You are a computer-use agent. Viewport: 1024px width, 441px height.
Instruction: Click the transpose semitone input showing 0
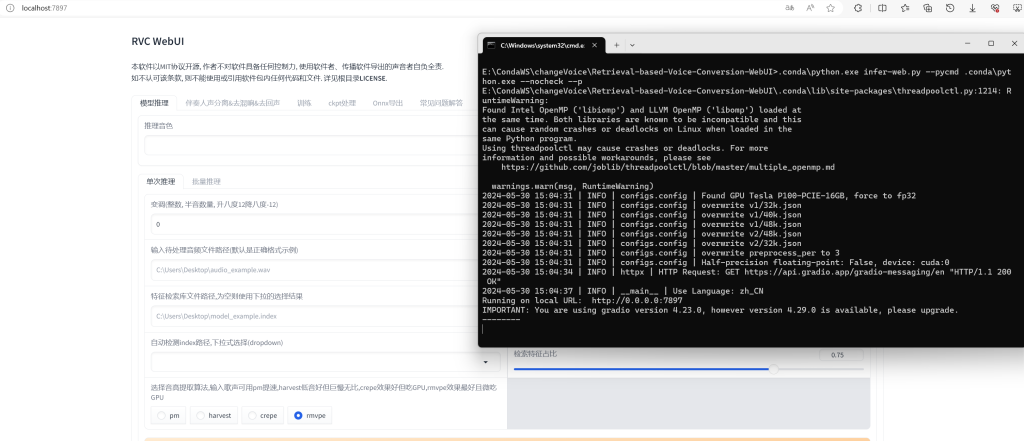315,224
